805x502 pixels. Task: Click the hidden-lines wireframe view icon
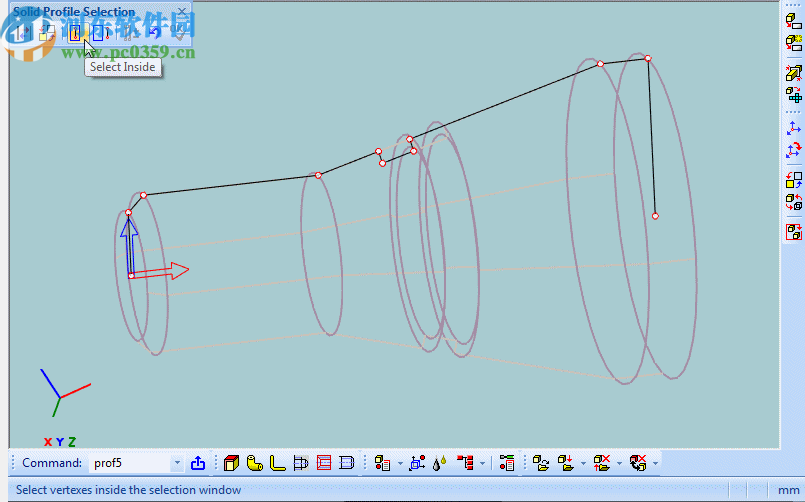point(301,463)
